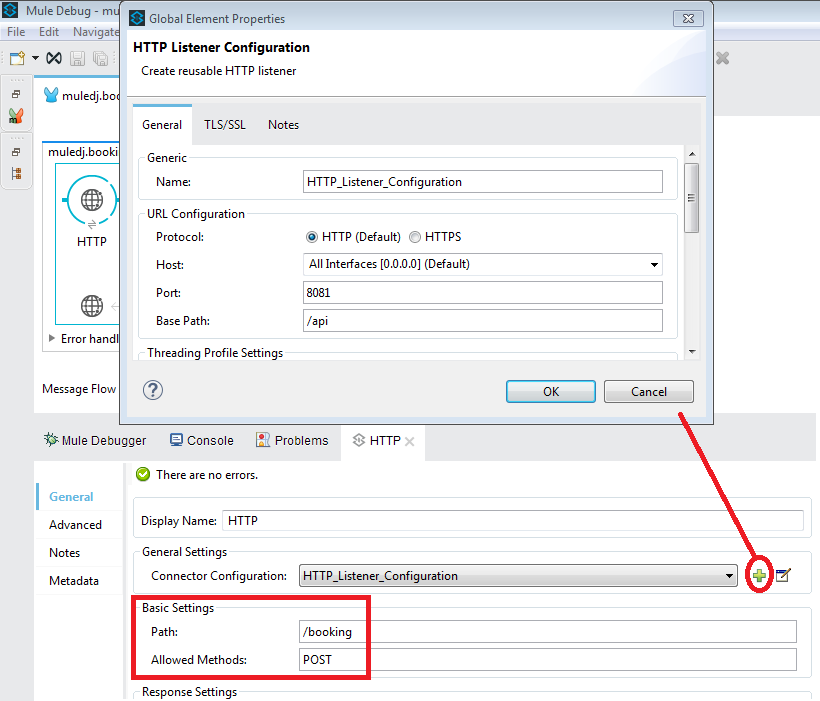Open the Host dropdown showing All Interfaces
The width and height of the screenshot is (820, 701).
pyautogui.click(x=654, y=264)
